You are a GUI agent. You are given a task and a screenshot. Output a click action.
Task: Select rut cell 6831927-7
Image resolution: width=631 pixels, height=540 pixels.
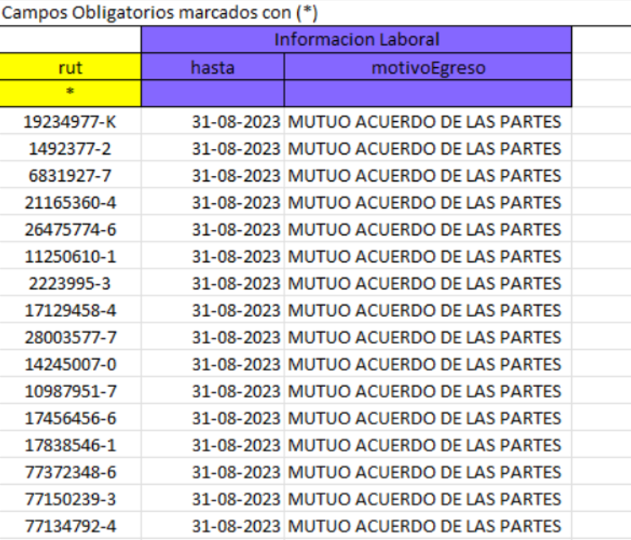[70, 175]
